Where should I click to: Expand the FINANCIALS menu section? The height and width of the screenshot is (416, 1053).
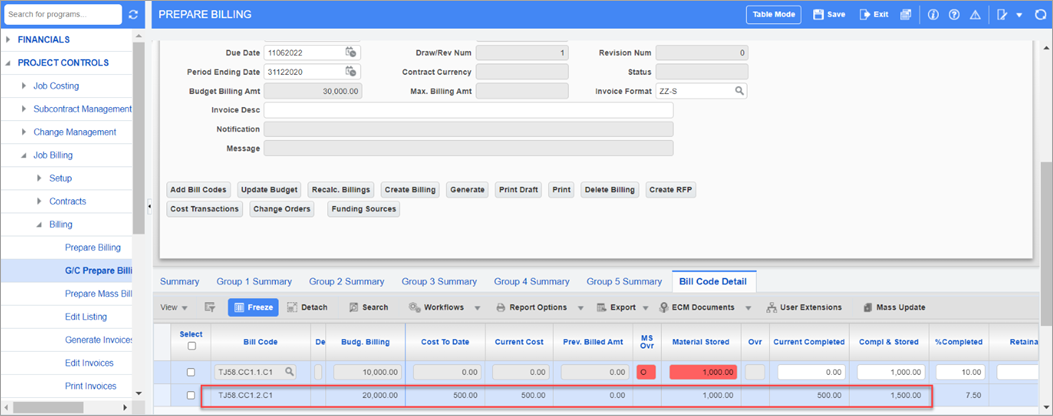(x=8, y=40)
